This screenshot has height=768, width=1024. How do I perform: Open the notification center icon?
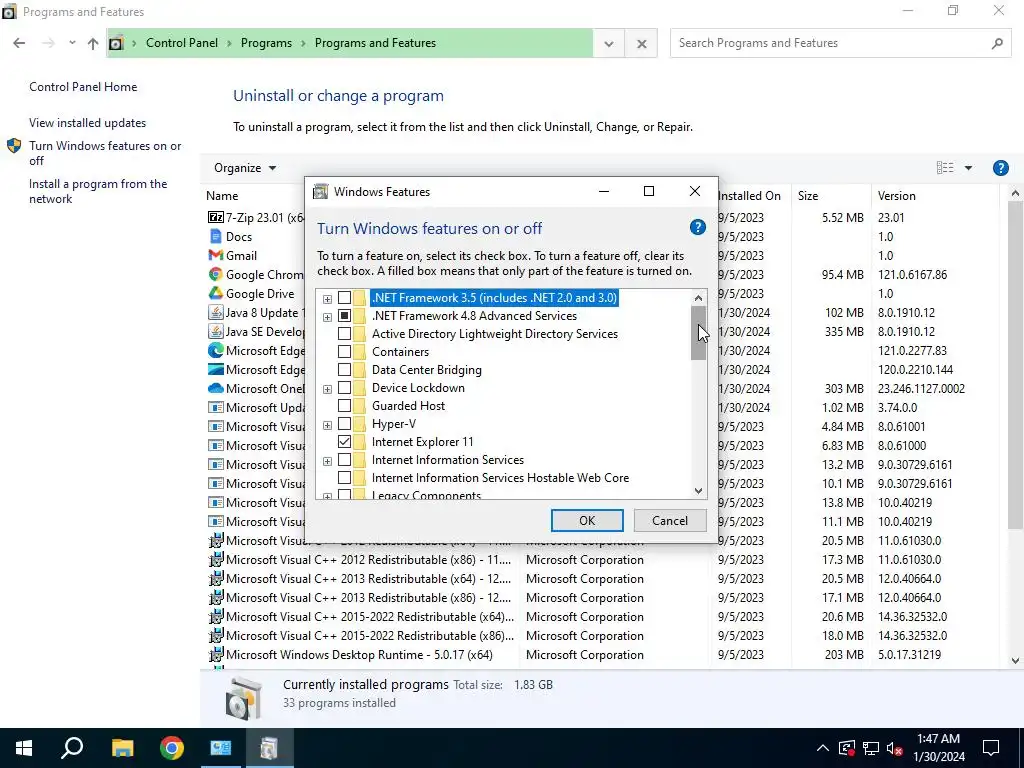pyautogui.click(x=991, y=748)
